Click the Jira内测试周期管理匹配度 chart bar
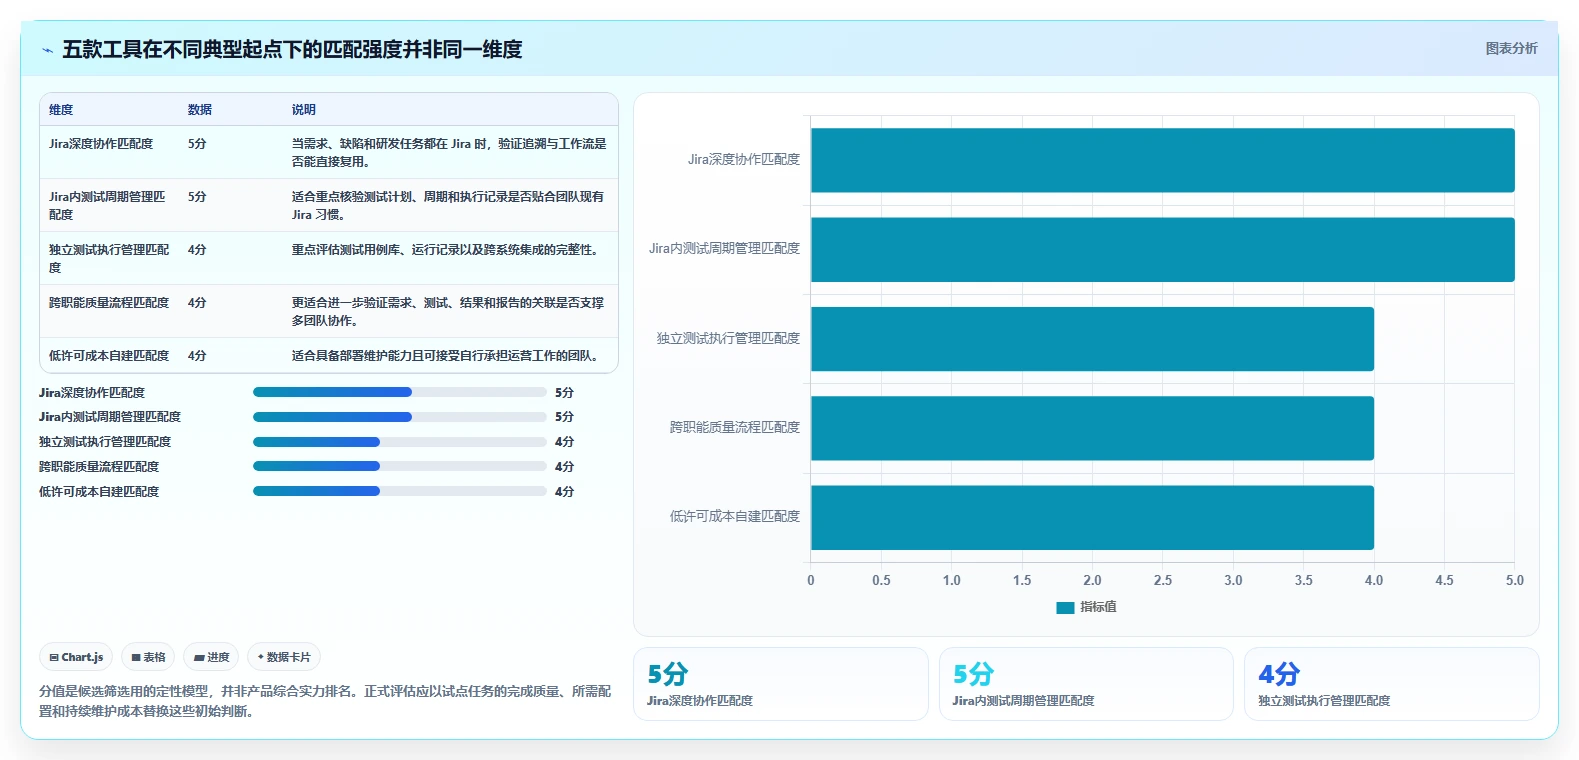 click(x=1162, y=249)
